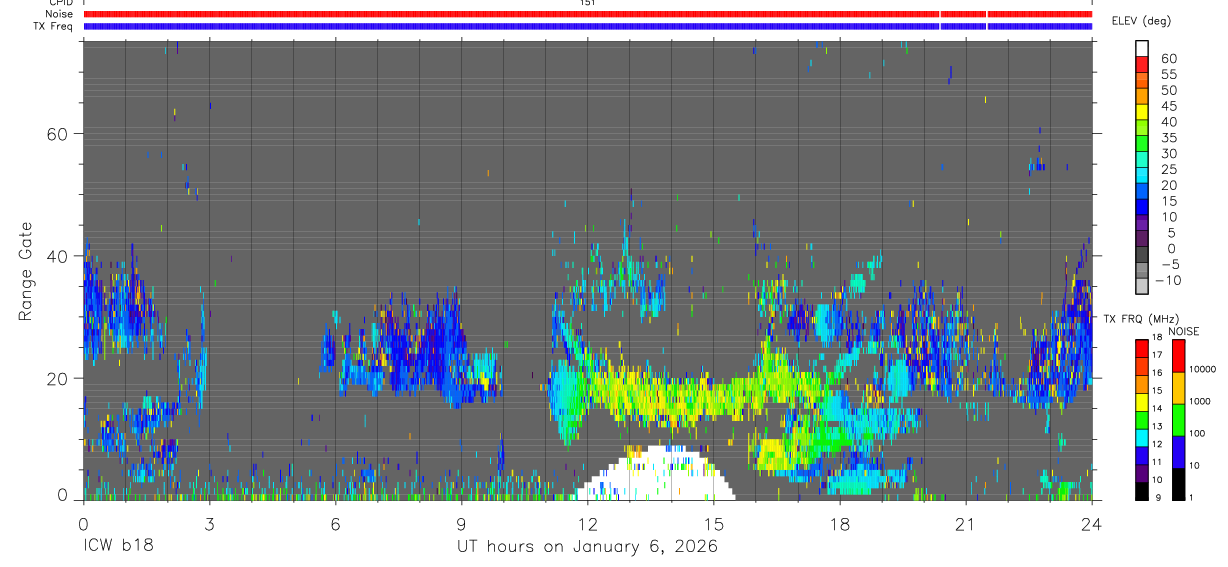Click the '6' tick label on time axis
This screenshot has width=1228, height=567.
tap(335, 523)
